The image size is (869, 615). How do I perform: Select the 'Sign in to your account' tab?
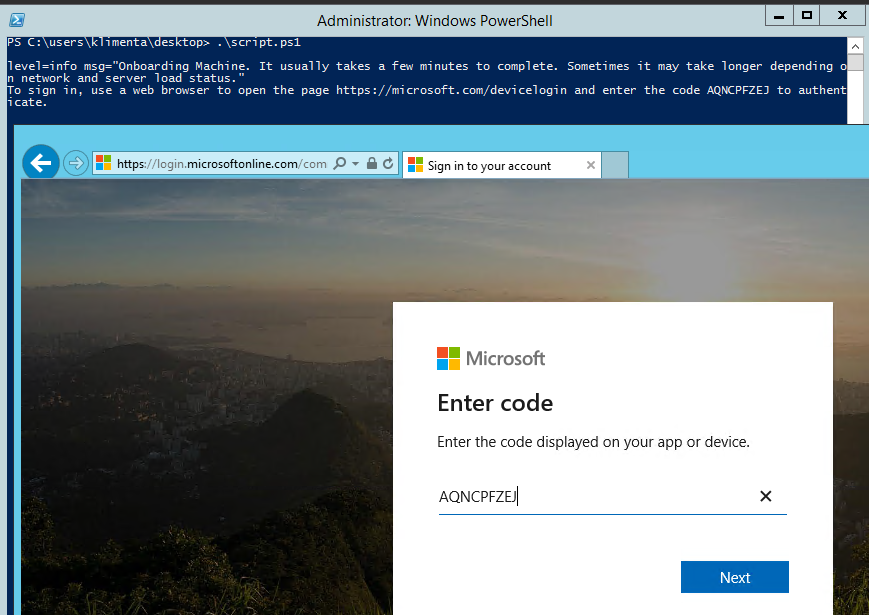[502, 165]
